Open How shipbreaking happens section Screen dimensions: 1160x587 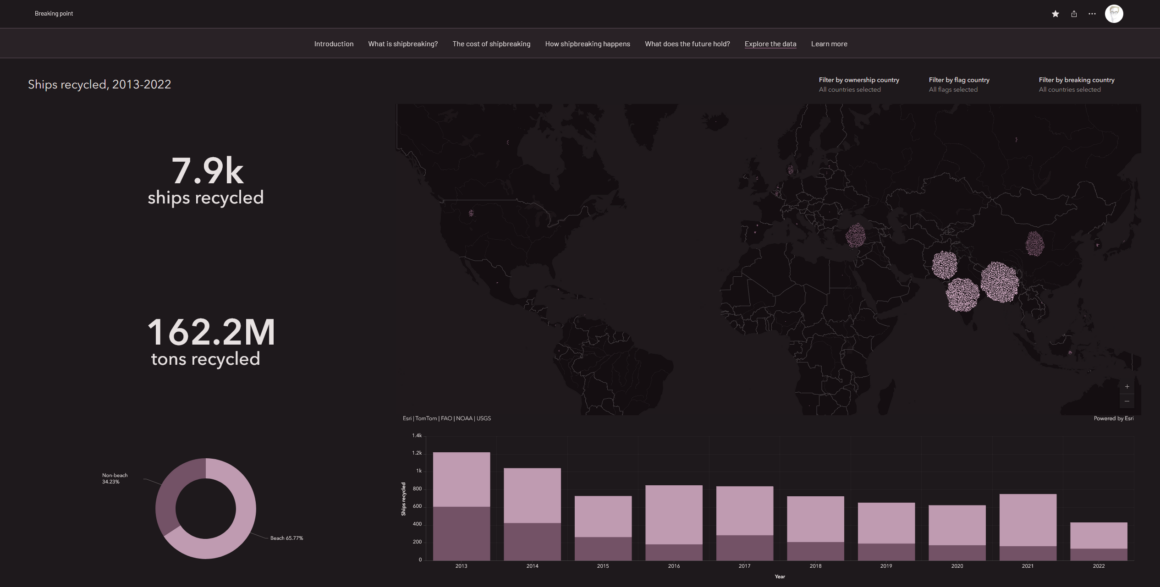click(x=587, y=44)
